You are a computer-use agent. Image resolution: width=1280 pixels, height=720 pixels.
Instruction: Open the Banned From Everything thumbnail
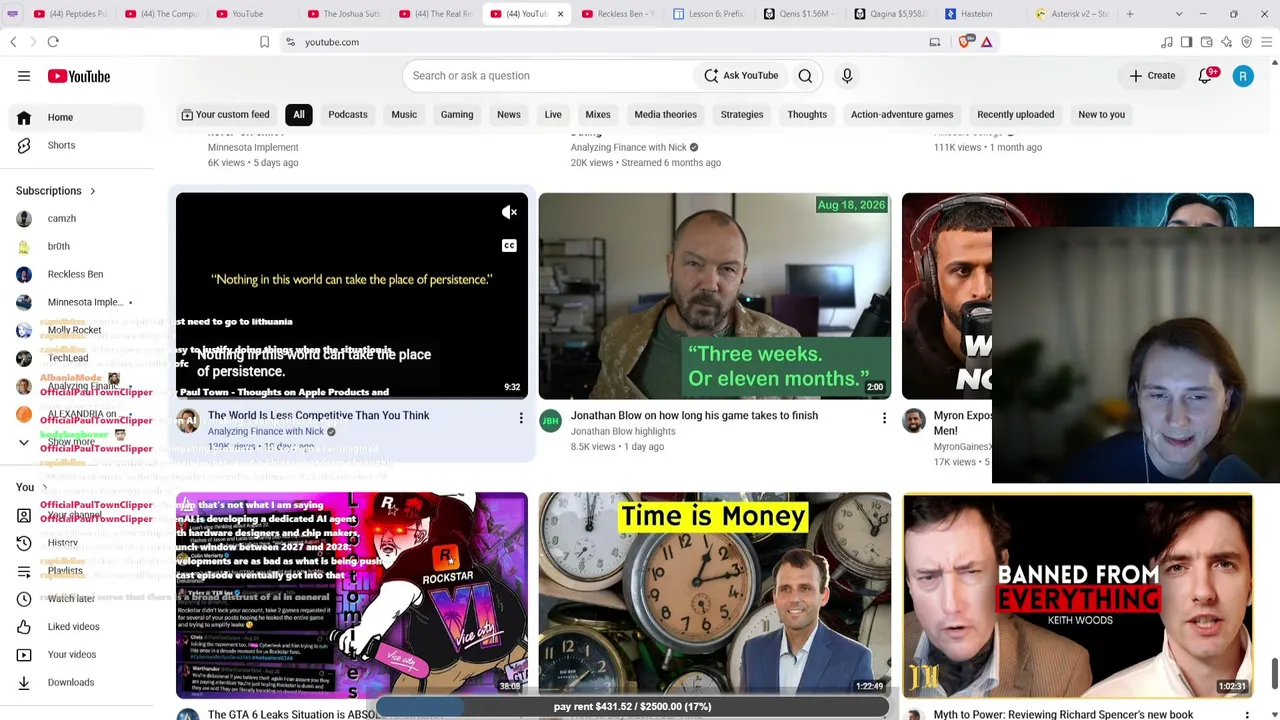[1078, 596]
